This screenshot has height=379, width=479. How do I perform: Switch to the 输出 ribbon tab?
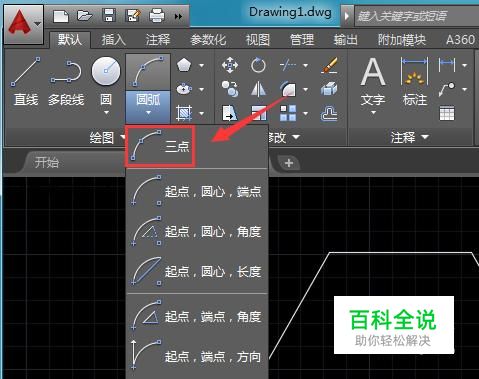[346, 40]
